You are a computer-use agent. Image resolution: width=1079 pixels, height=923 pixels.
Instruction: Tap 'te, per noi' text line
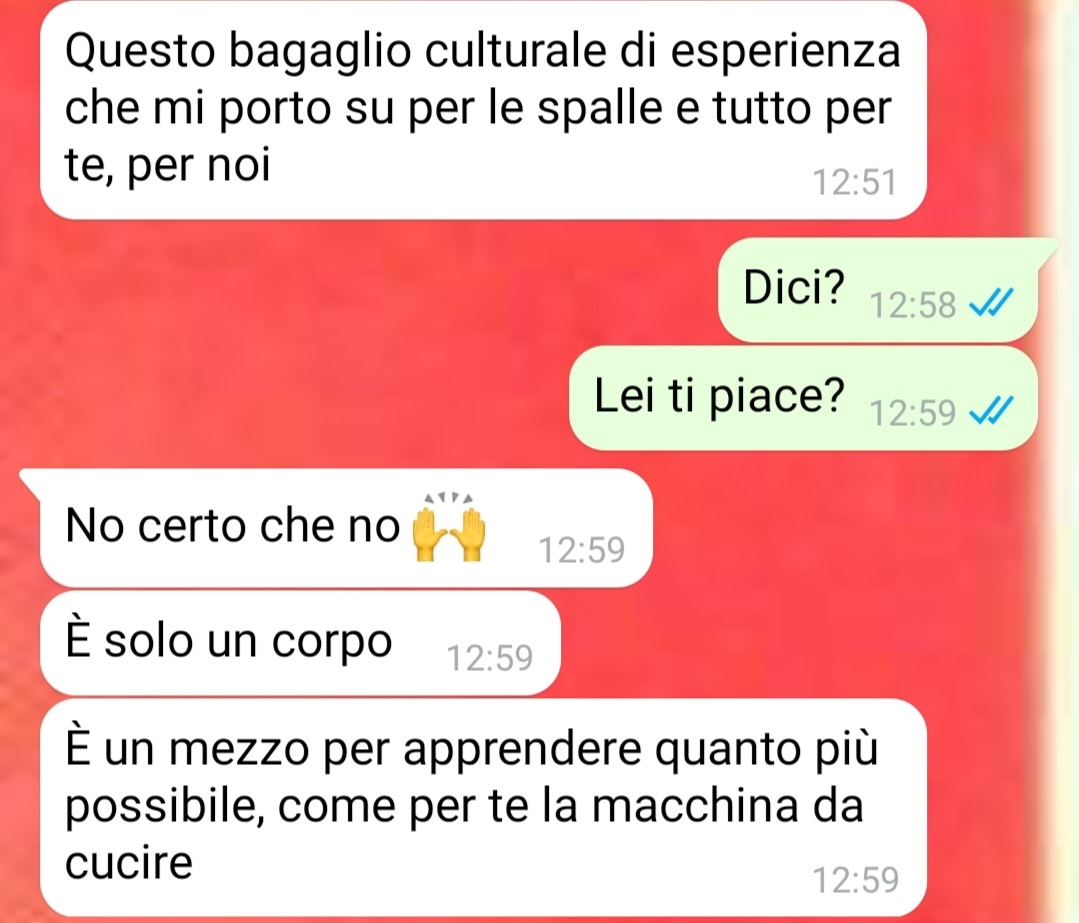(x=167, y=166)
